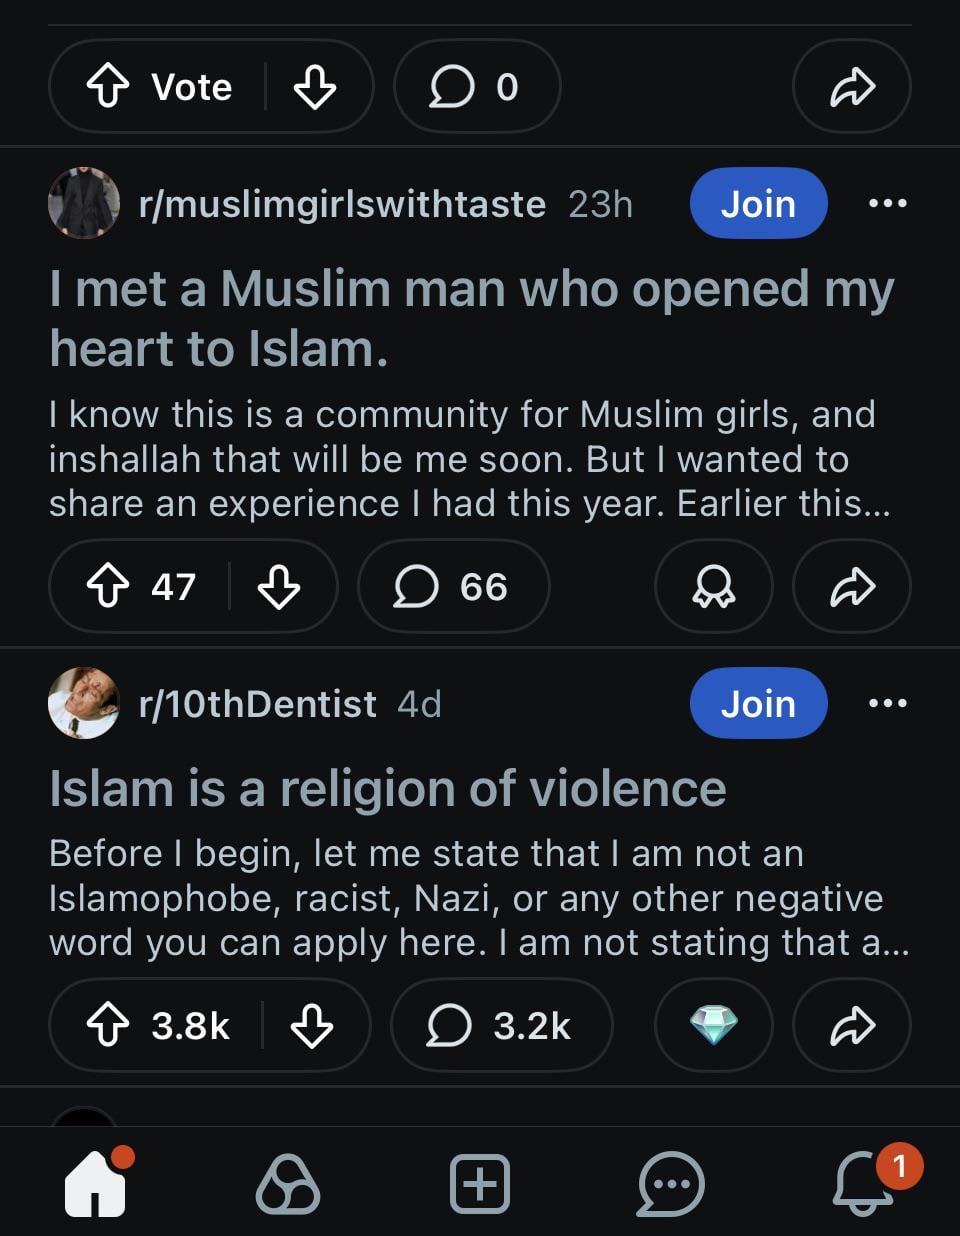Downvote the r/muslimgirlswithtaste post

pyautogui.click(x=279, y=586)
